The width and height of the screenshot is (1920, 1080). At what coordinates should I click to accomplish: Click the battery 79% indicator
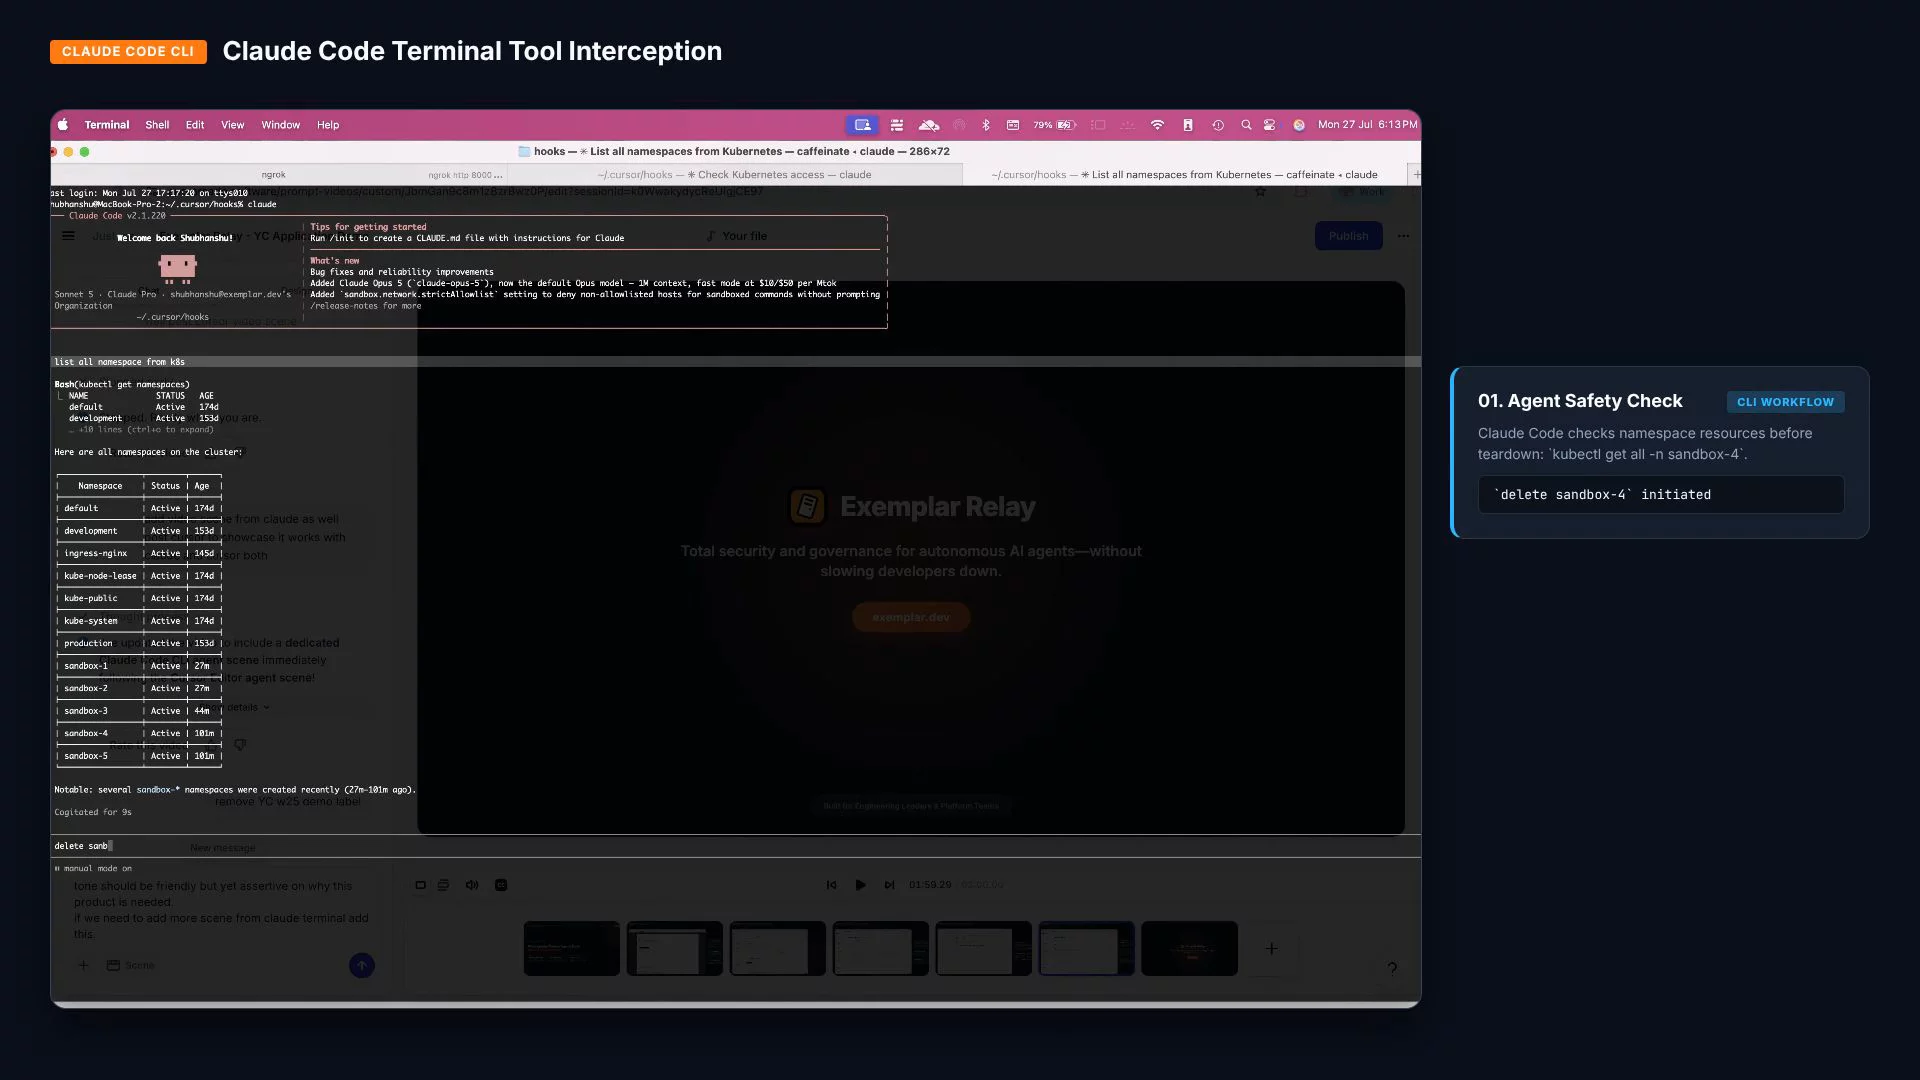[1055, 125]
